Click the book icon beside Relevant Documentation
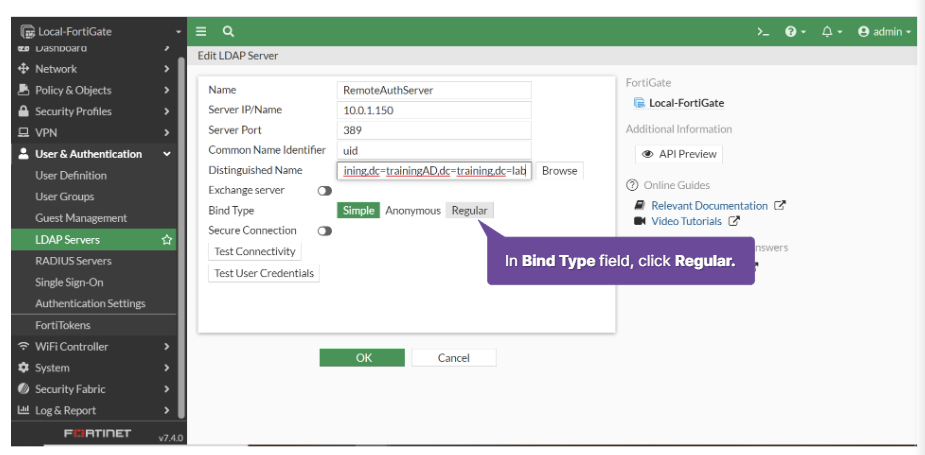Screen dimensions: 925x455 click(x=639, y=205)
